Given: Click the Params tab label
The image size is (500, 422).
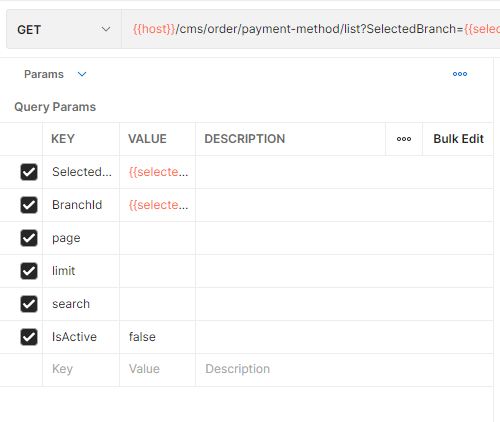Looking at the screenshot, I should [44, 74].
